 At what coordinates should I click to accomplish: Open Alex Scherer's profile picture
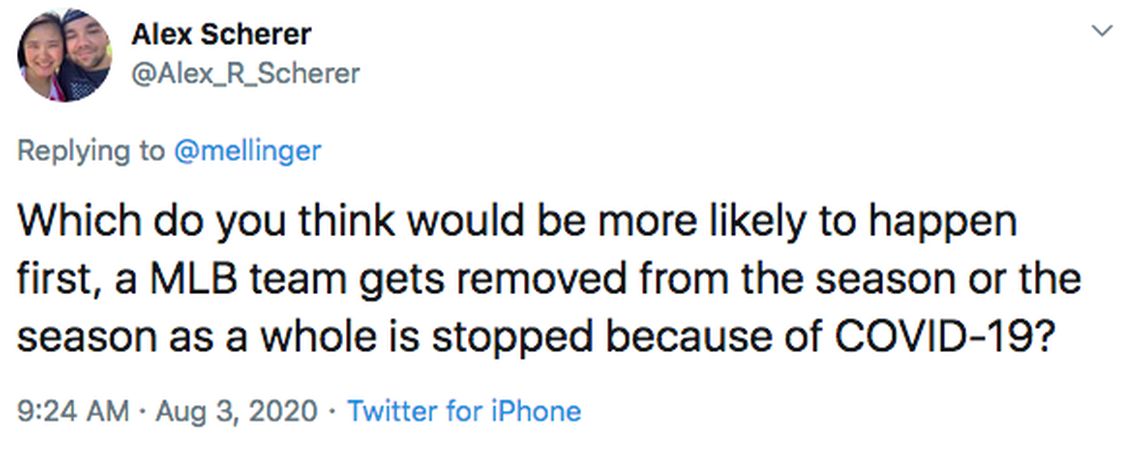tap(63, 55)
